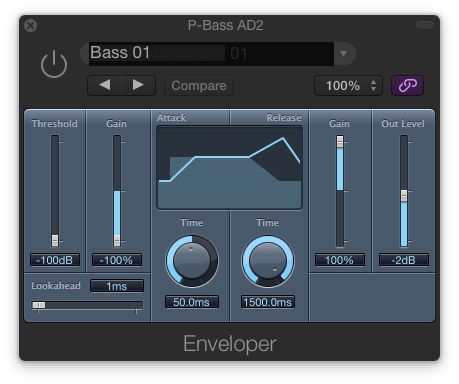Click the Release Time knob
459x384 pixels.
(x=268, y=261)
